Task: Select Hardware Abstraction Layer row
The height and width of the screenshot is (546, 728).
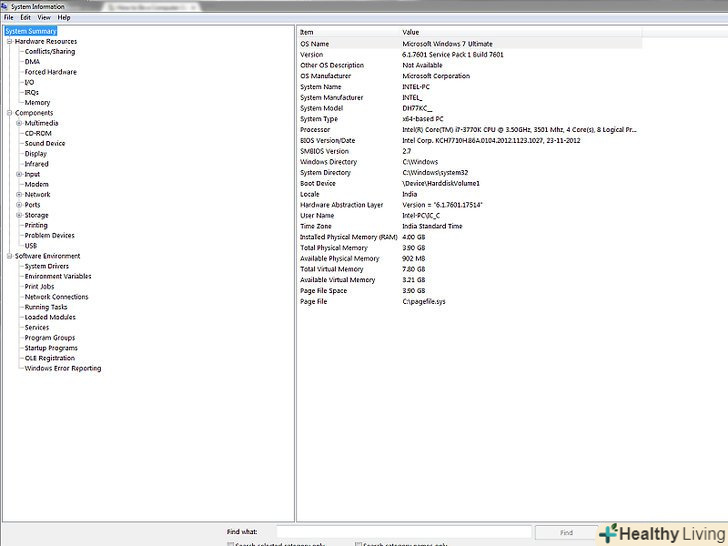Action: (469, 205)
